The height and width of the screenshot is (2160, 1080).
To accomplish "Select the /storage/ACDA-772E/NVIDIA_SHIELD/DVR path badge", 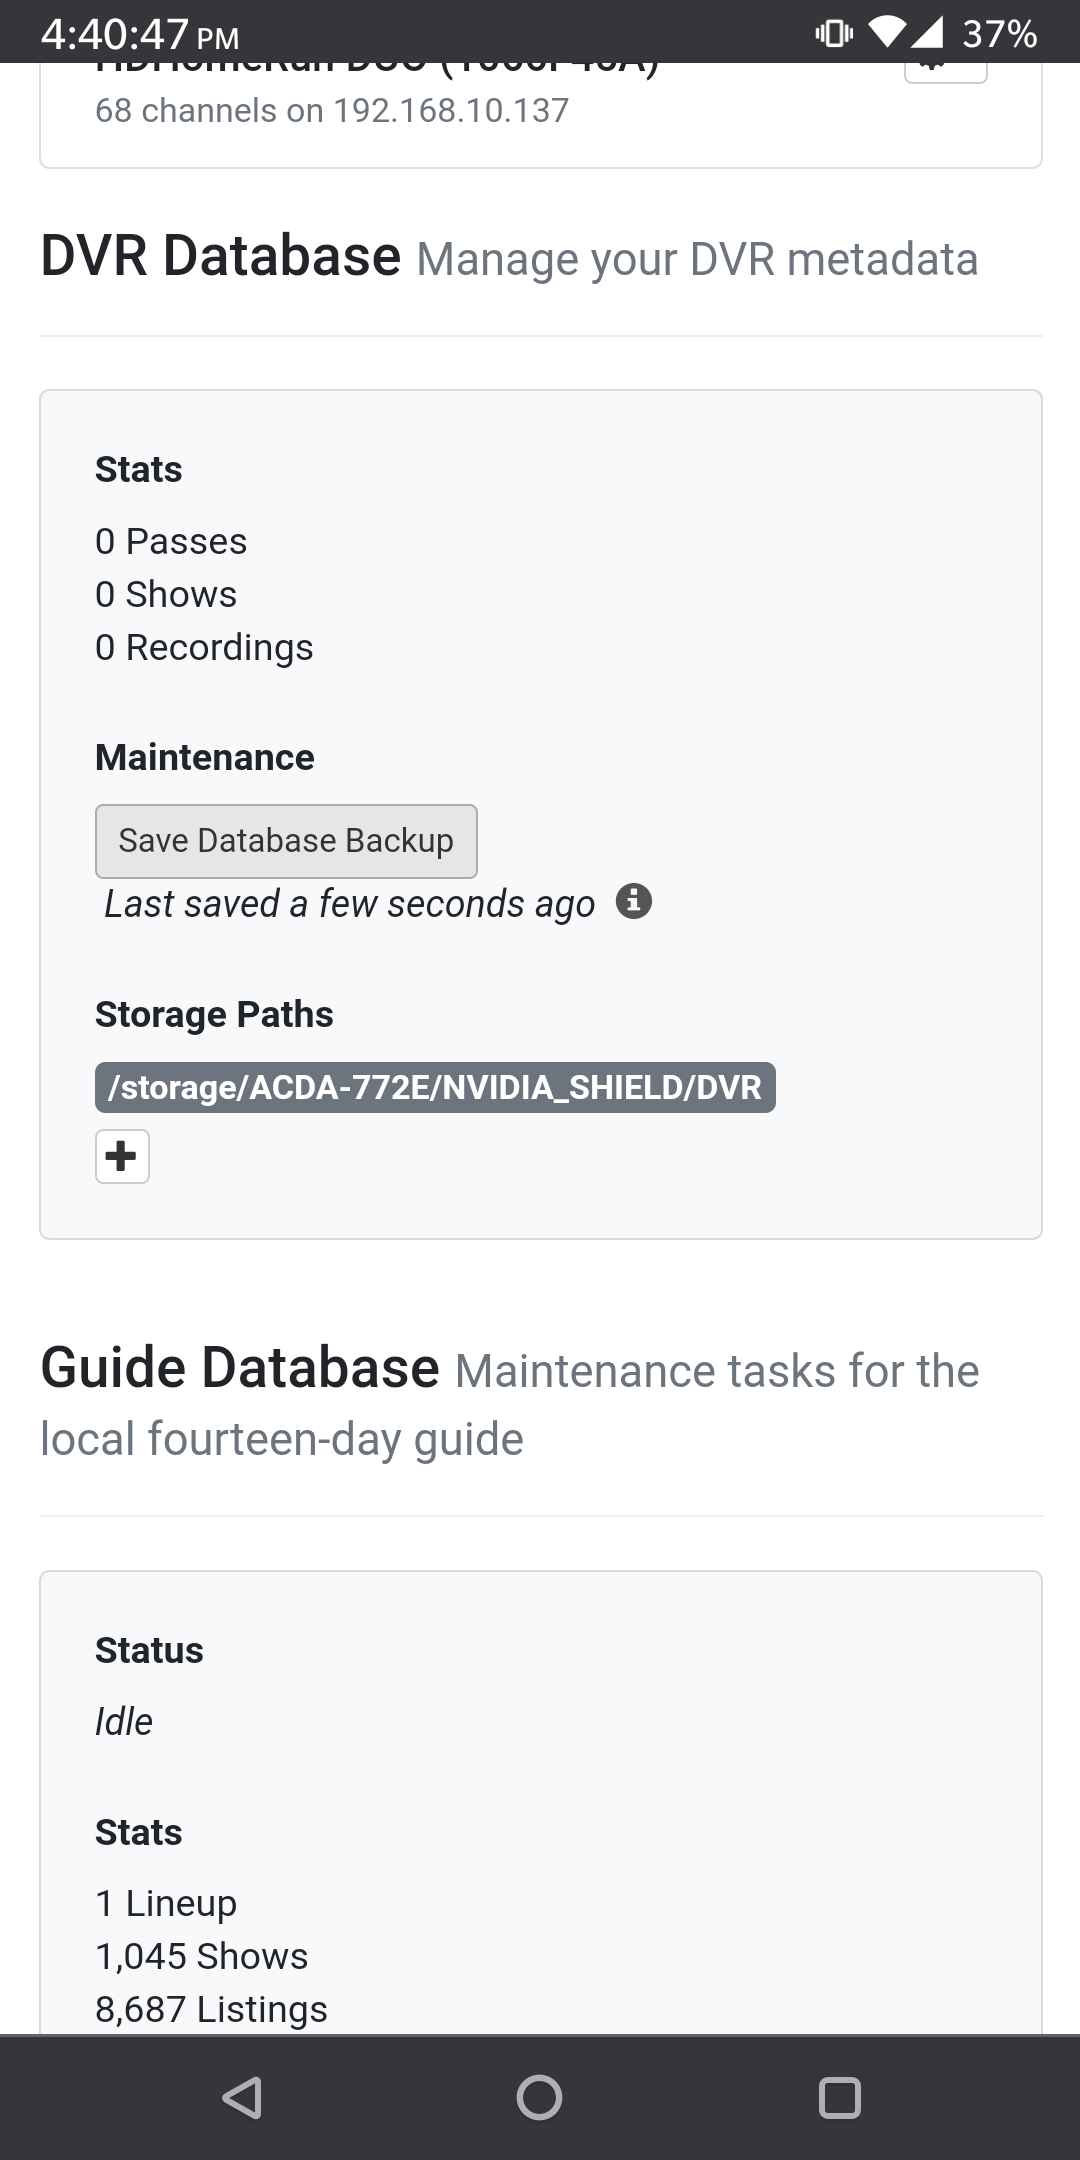I will (435, 1087).
